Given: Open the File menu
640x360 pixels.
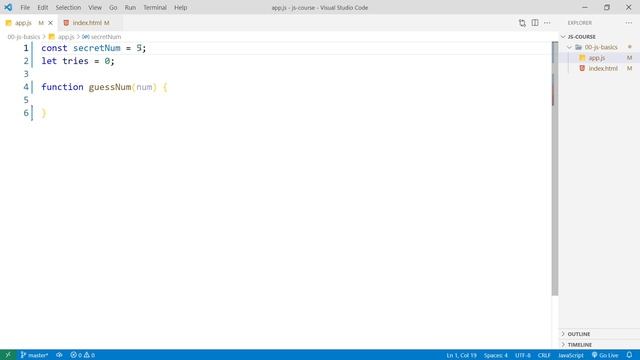Looking at the screenshot, I should (x=25, y=7).
